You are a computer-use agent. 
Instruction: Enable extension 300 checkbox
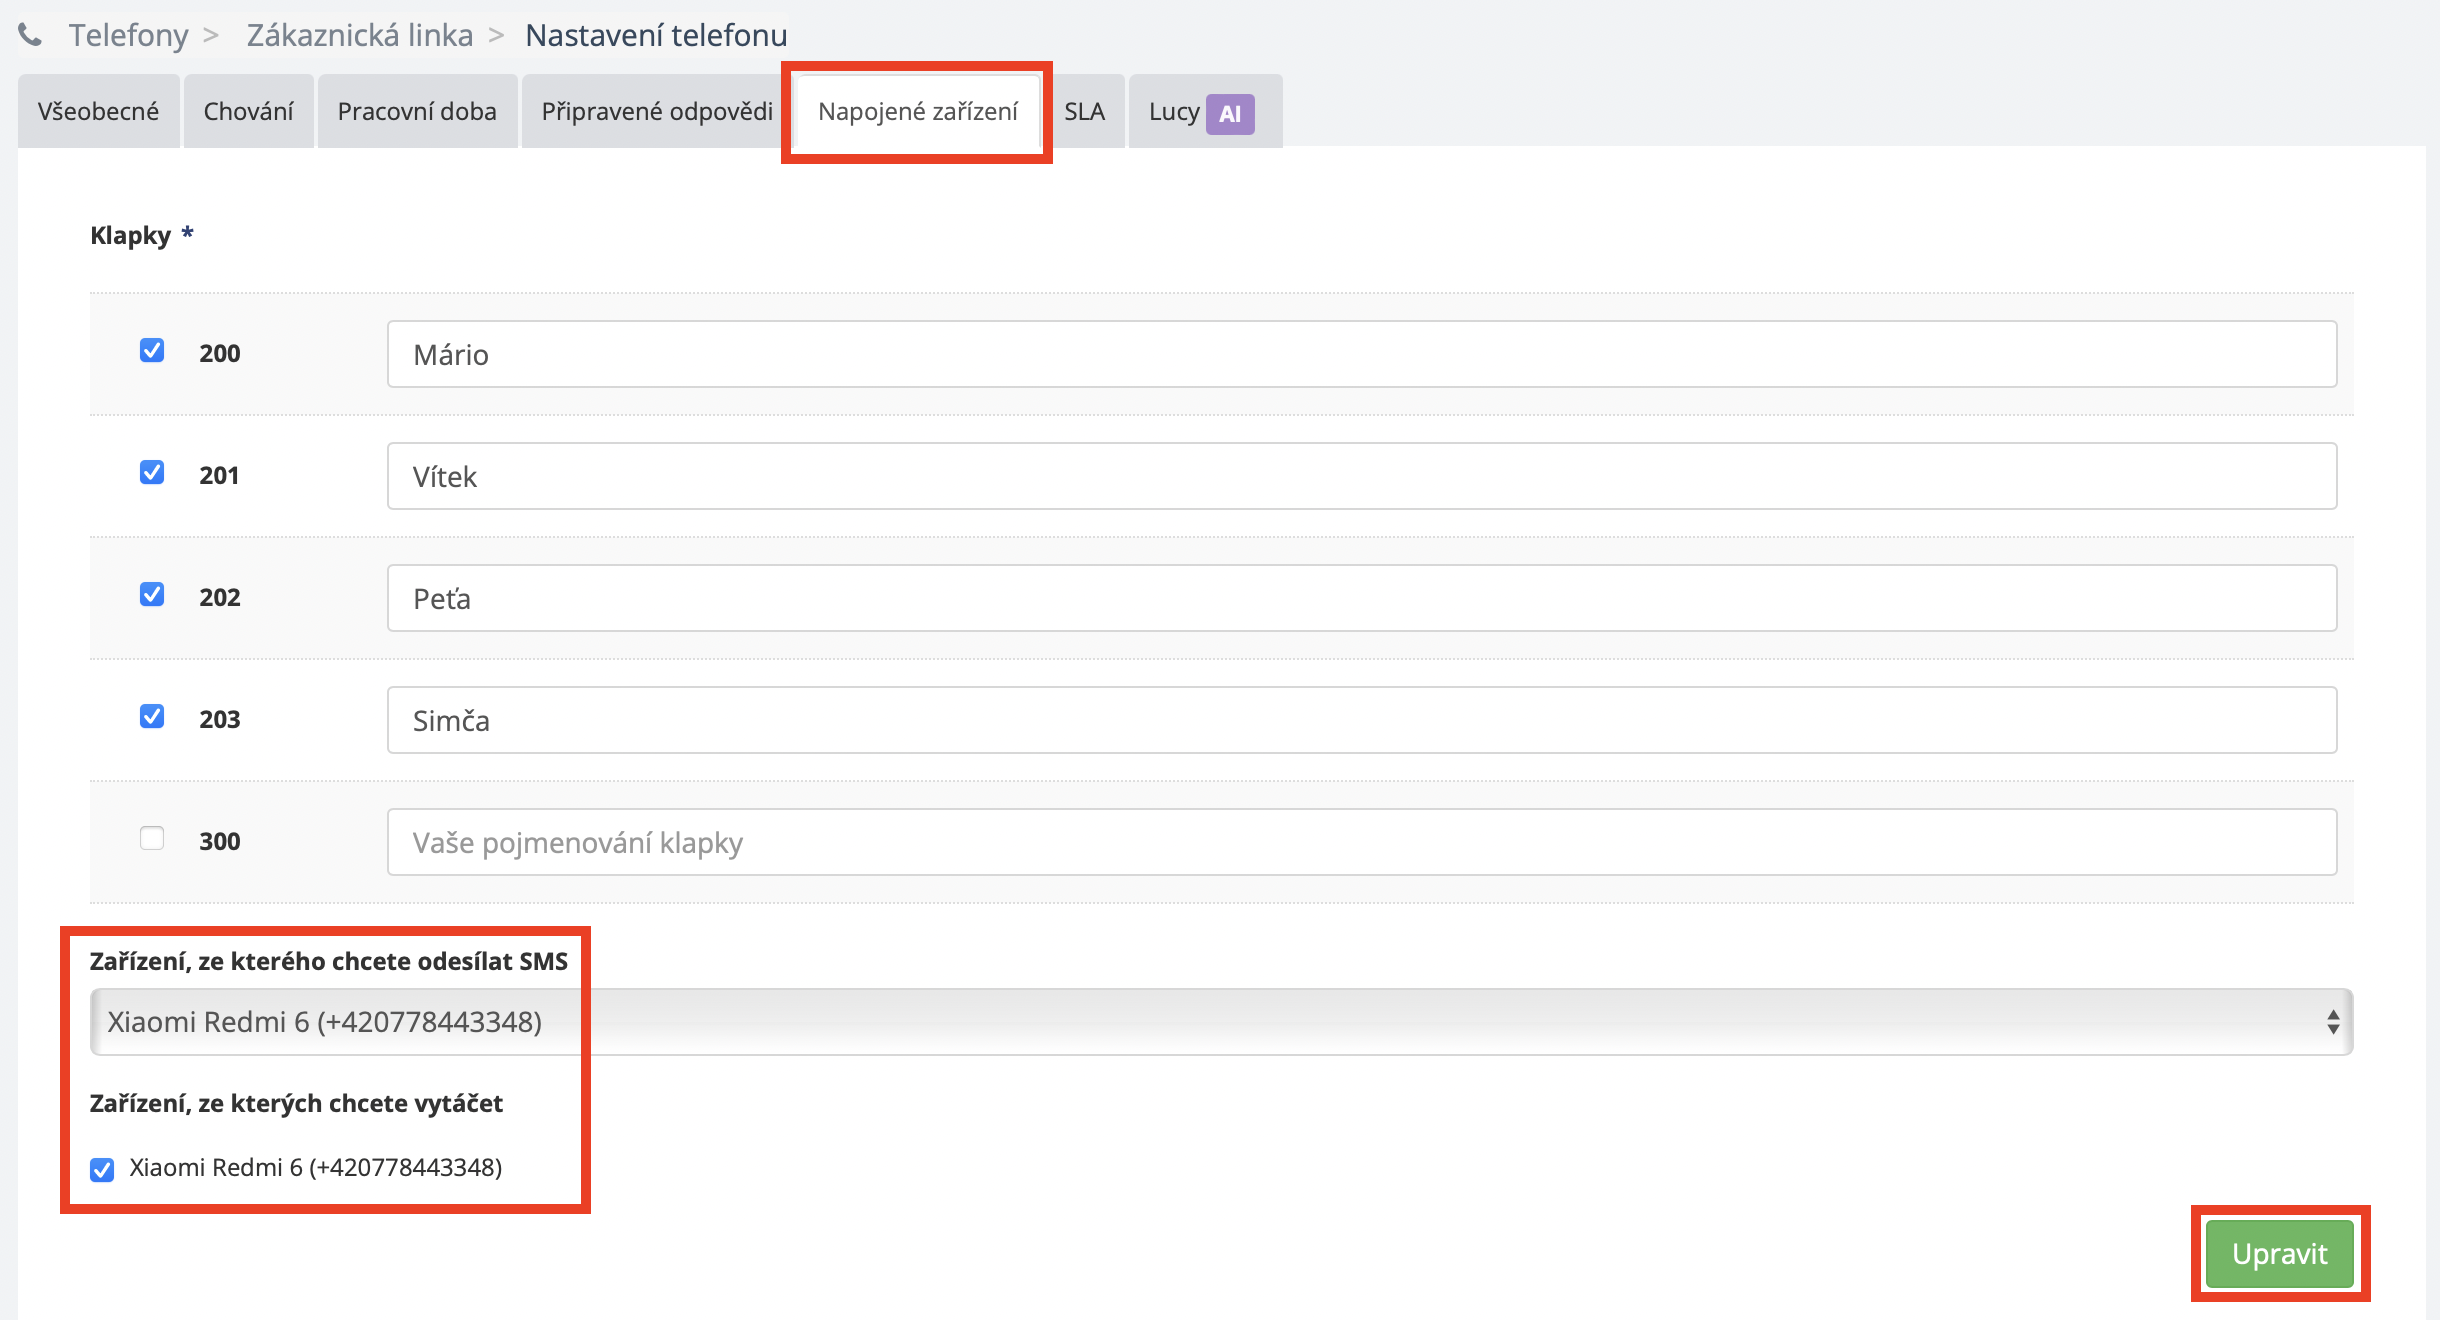tap(152, 838)
